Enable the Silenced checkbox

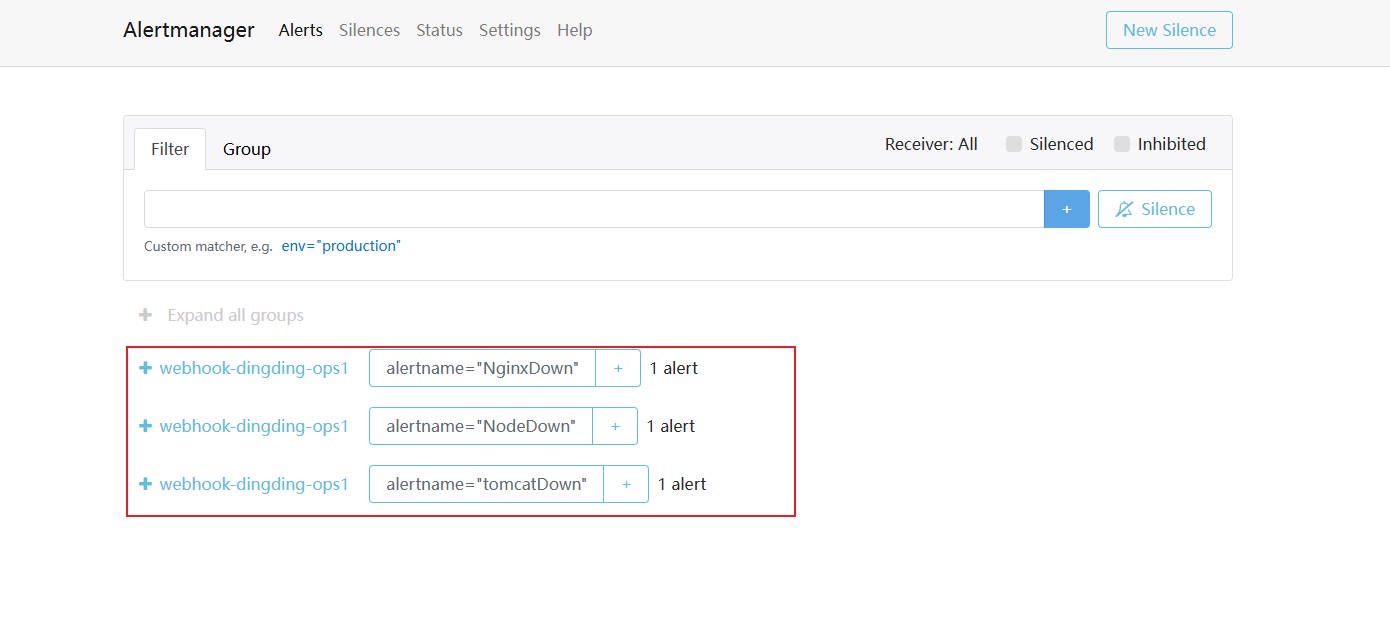(x=1014, y=144)
